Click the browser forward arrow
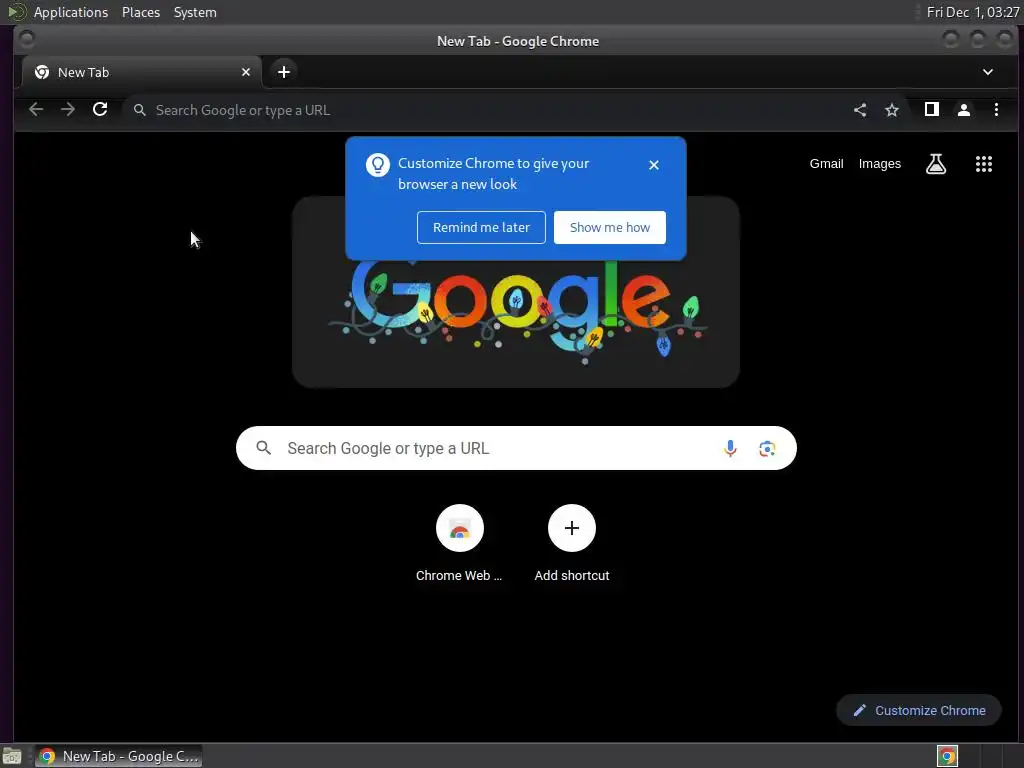 tap(68, 110)
